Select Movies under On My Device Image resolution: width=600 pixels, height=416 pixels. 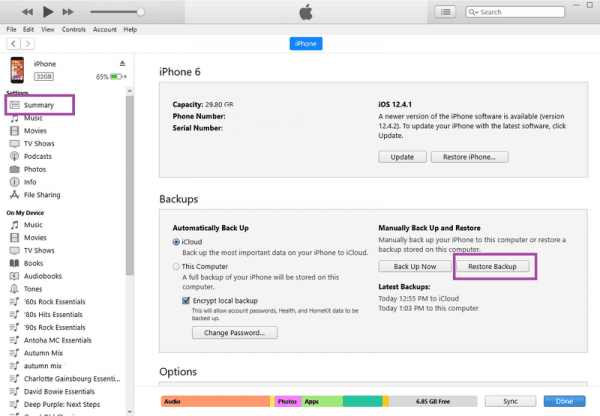(x=35, y=238)
